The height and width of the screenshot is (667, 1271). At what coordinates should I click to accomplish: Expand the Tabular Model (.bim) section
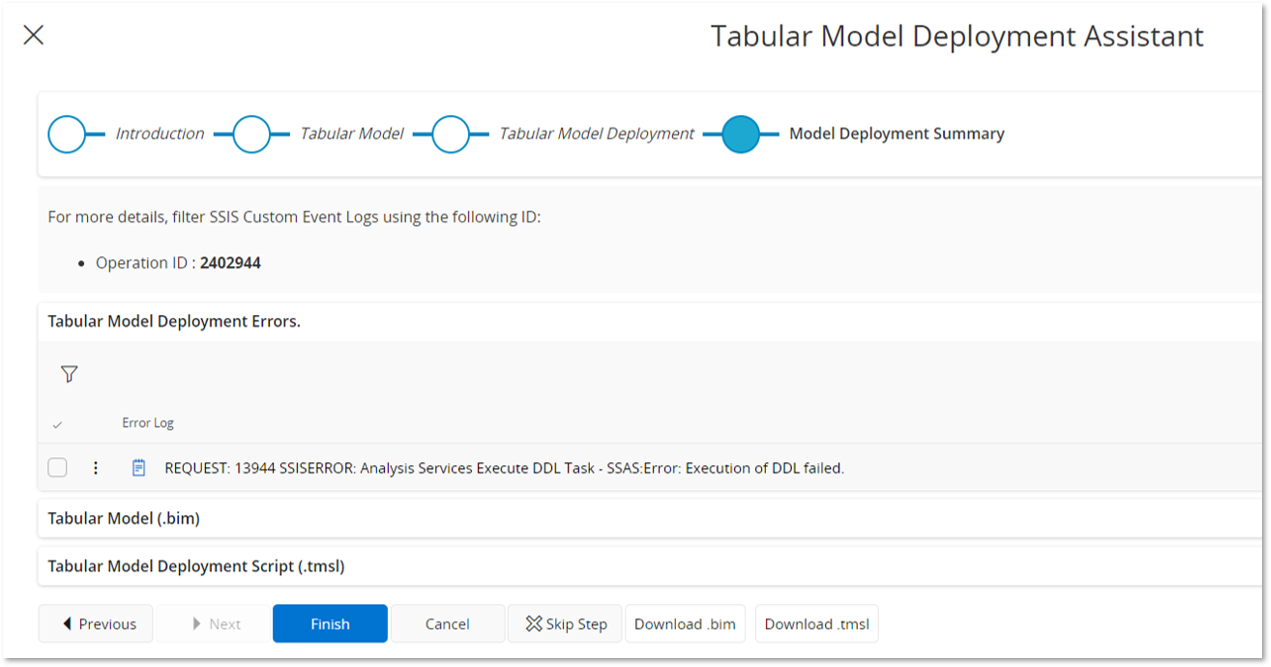coord(650,518)
